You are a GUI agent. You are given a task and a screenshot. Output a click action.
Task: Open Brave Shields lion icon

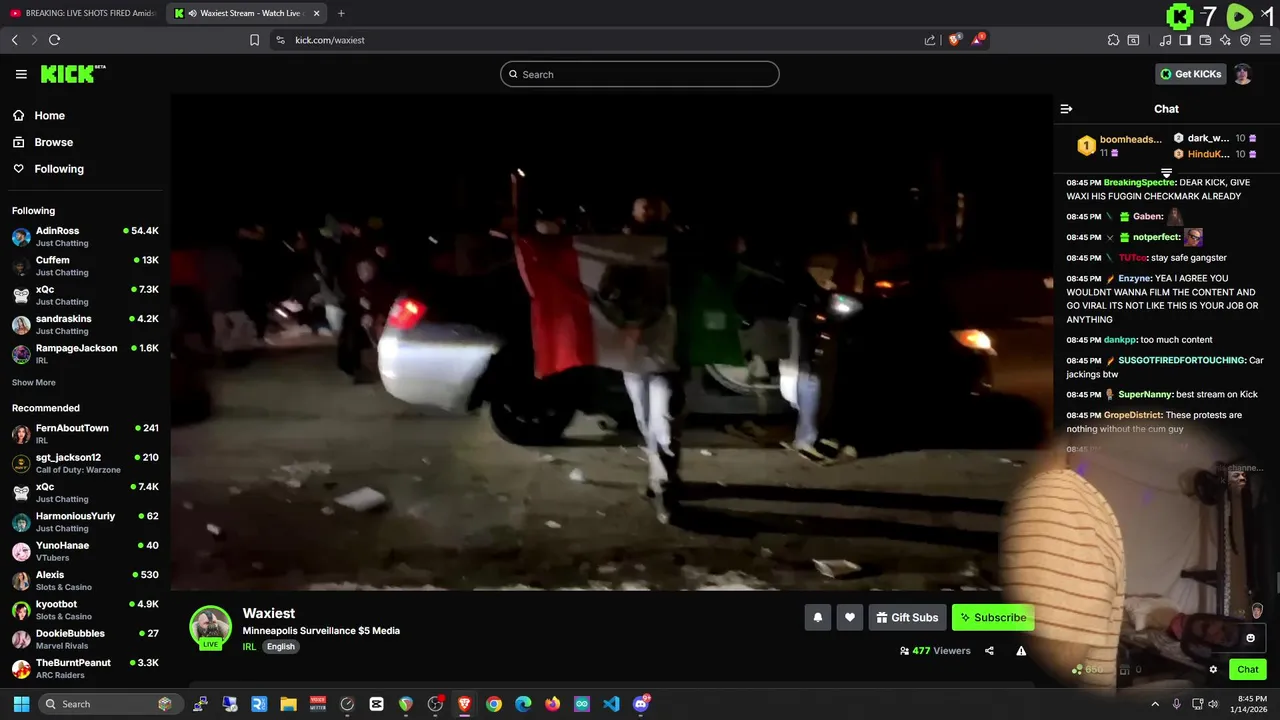point(954,40)
